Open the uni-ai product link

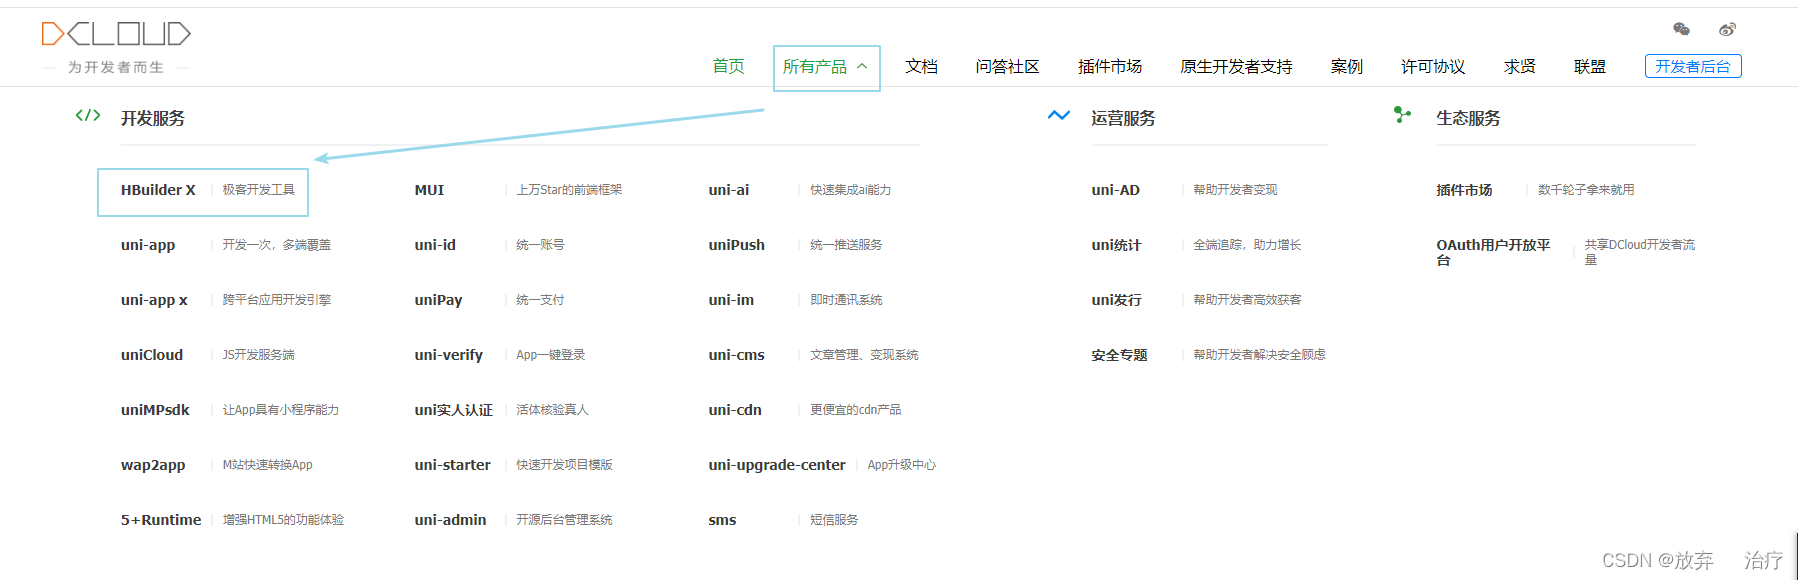(x=728, y=190)
